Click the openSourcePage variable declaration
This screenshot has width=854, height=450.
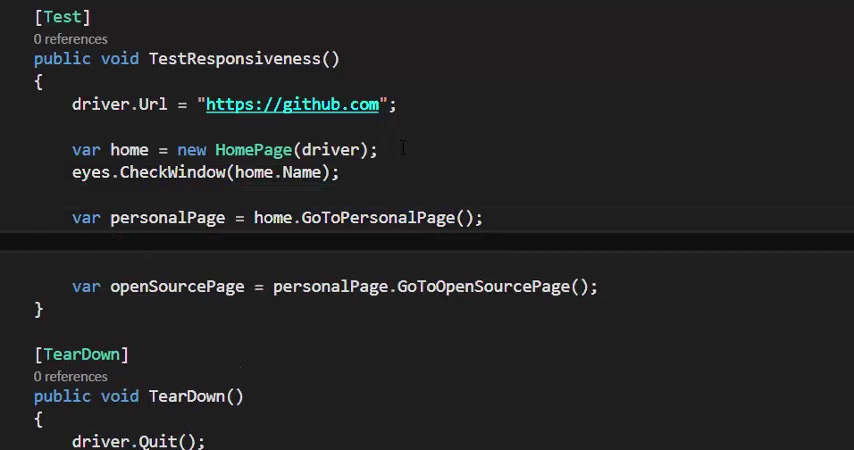point(177,286)
